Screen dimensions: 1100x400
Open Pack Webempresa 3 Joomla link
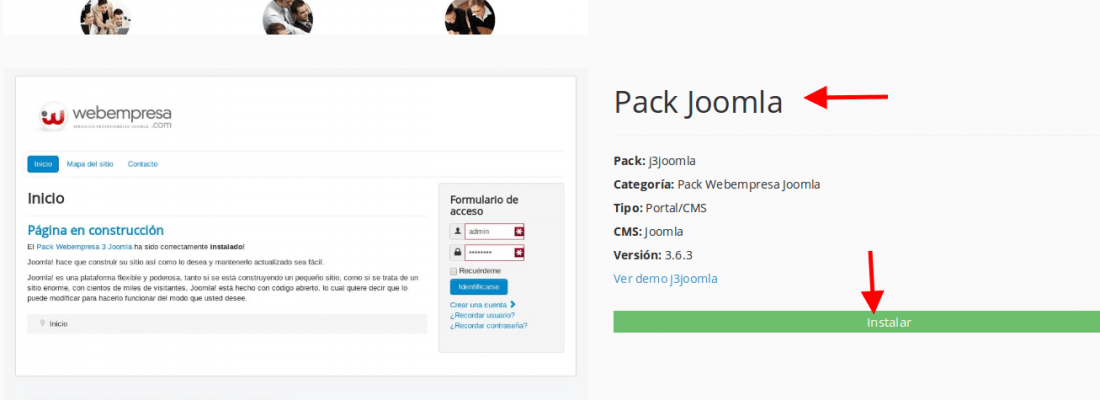pos(84,247)
